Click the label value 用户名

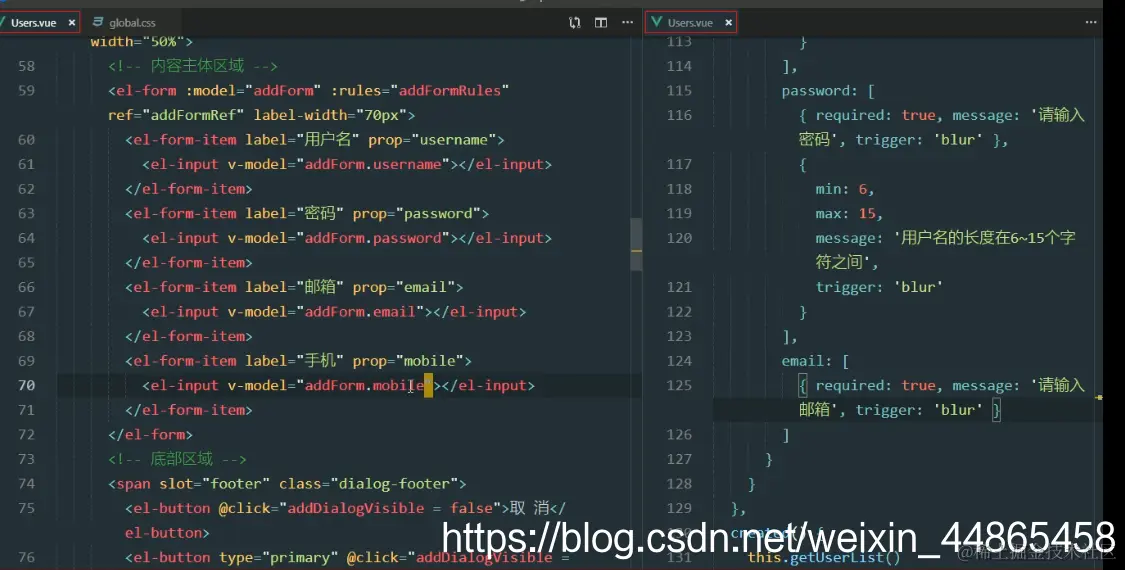click(327, 139)
